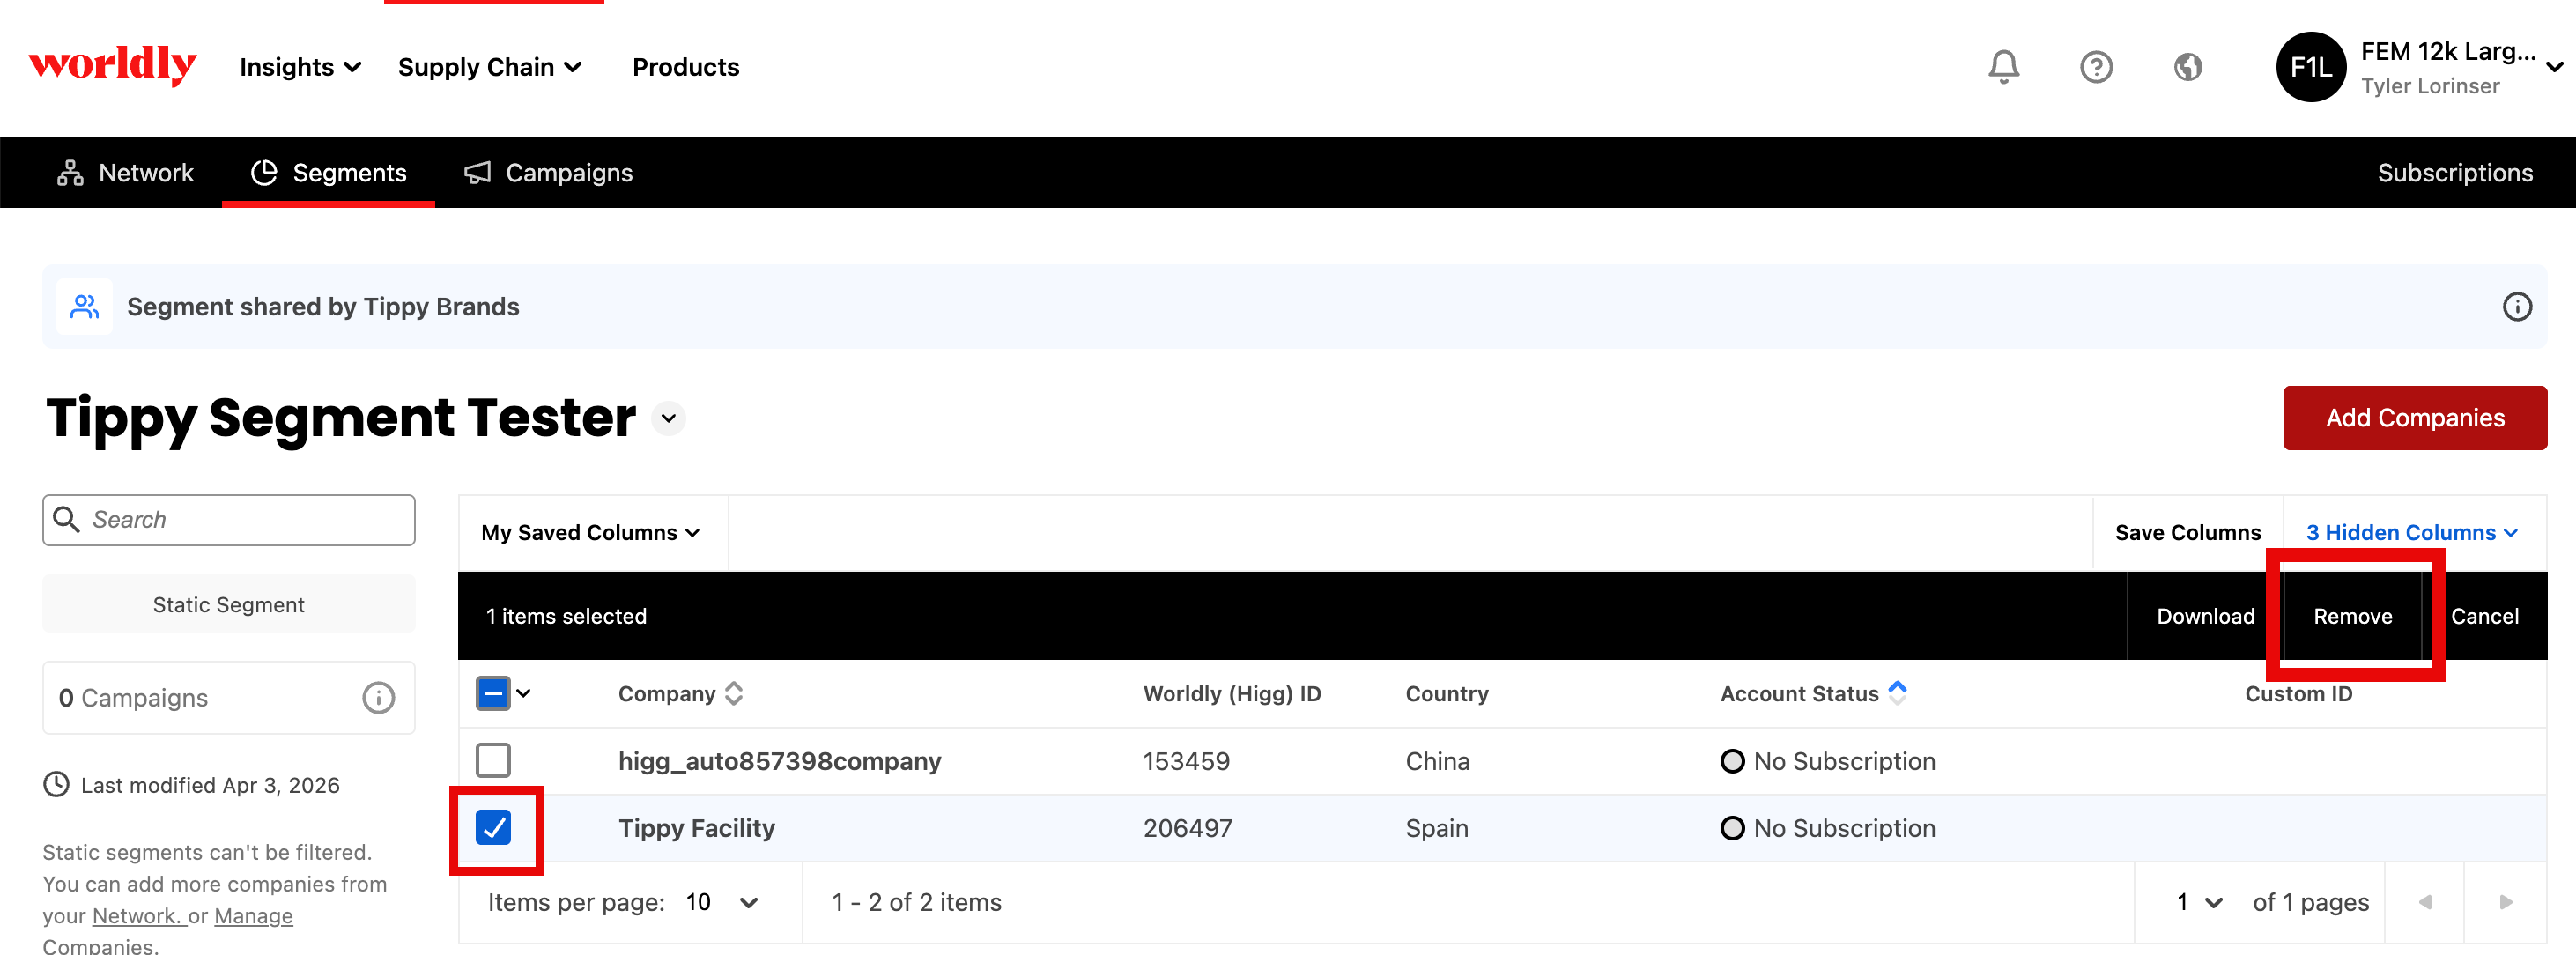
Task: Expand the Insights menu
Action: click(x=300, y=67)
